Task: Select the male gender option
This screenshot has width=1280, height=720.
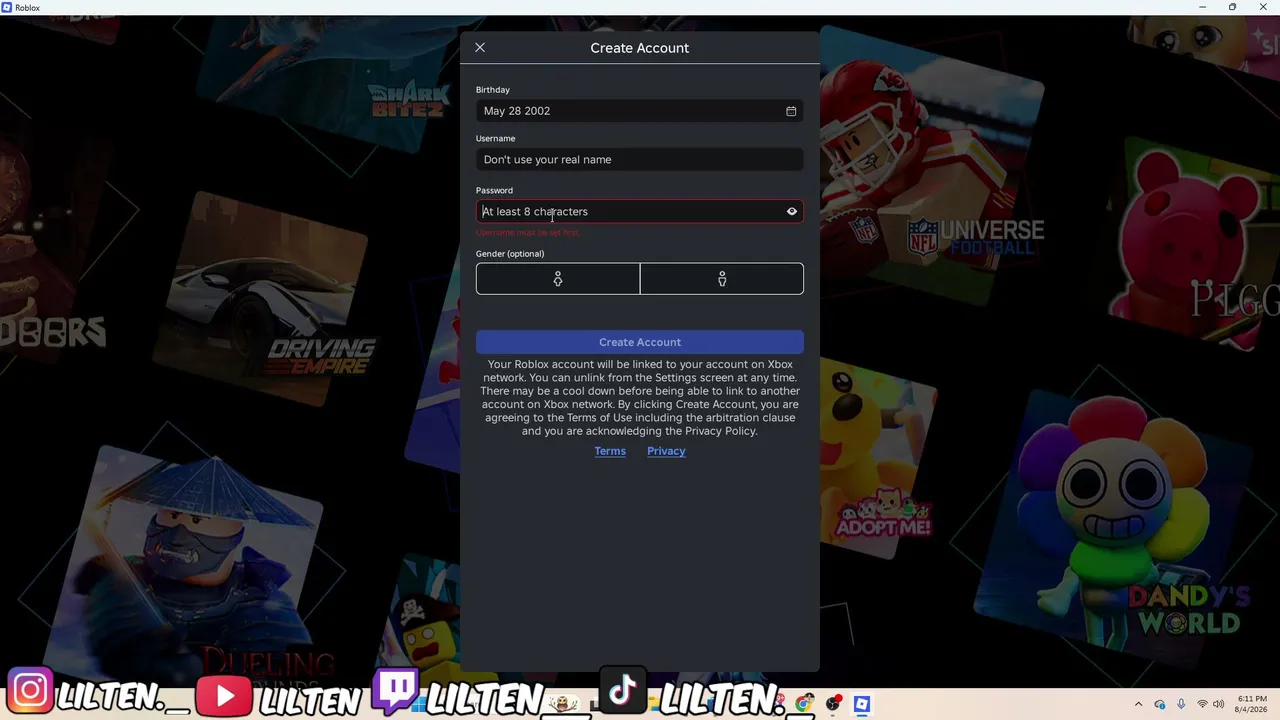Action: pos(722,279)
